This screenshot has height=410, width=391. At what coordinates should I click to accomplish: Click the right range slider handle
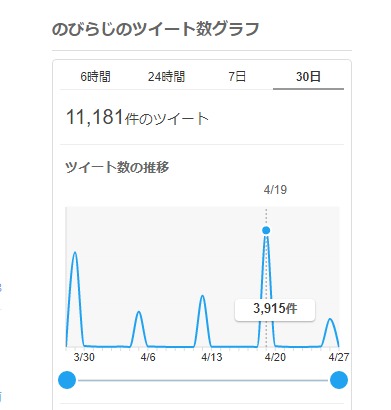click(x=339, y=380)
